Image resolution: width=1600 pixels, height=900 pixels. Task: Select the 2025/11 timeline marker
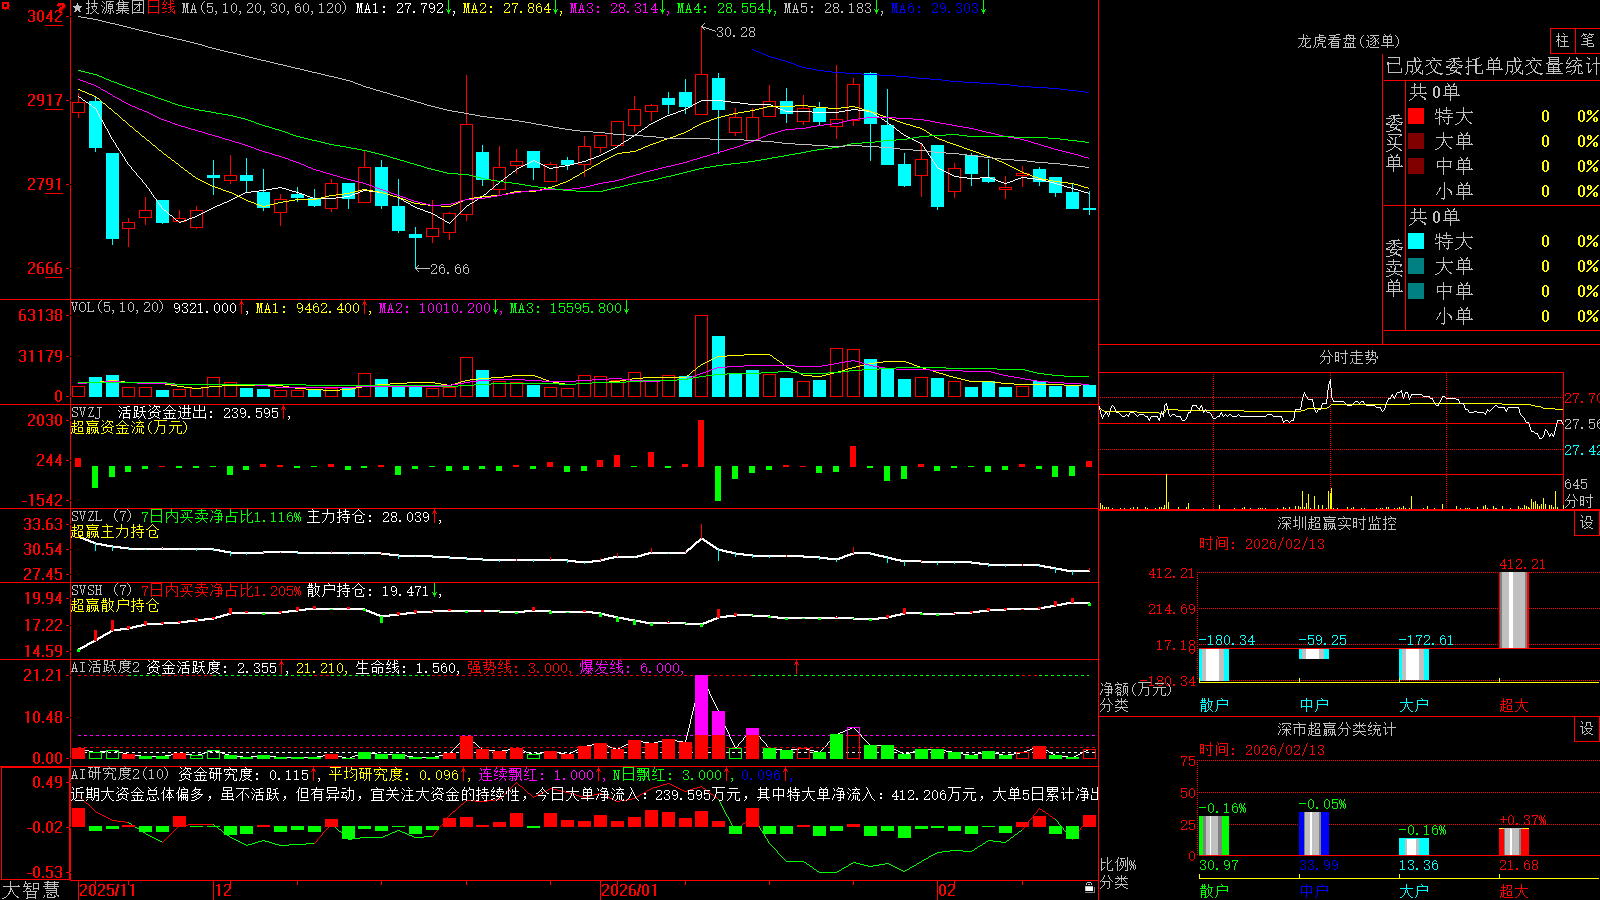(x=107, y=890)
